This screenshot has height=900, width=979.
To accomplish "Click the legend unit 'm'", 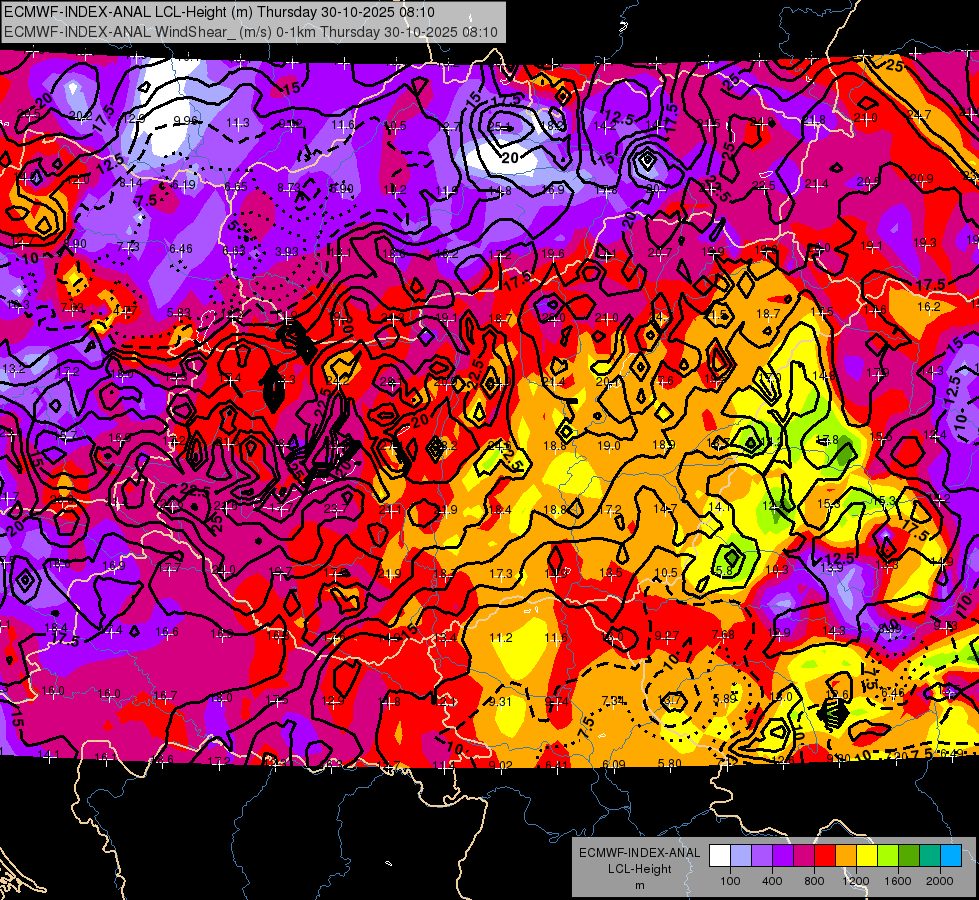I will coord(639,886).
